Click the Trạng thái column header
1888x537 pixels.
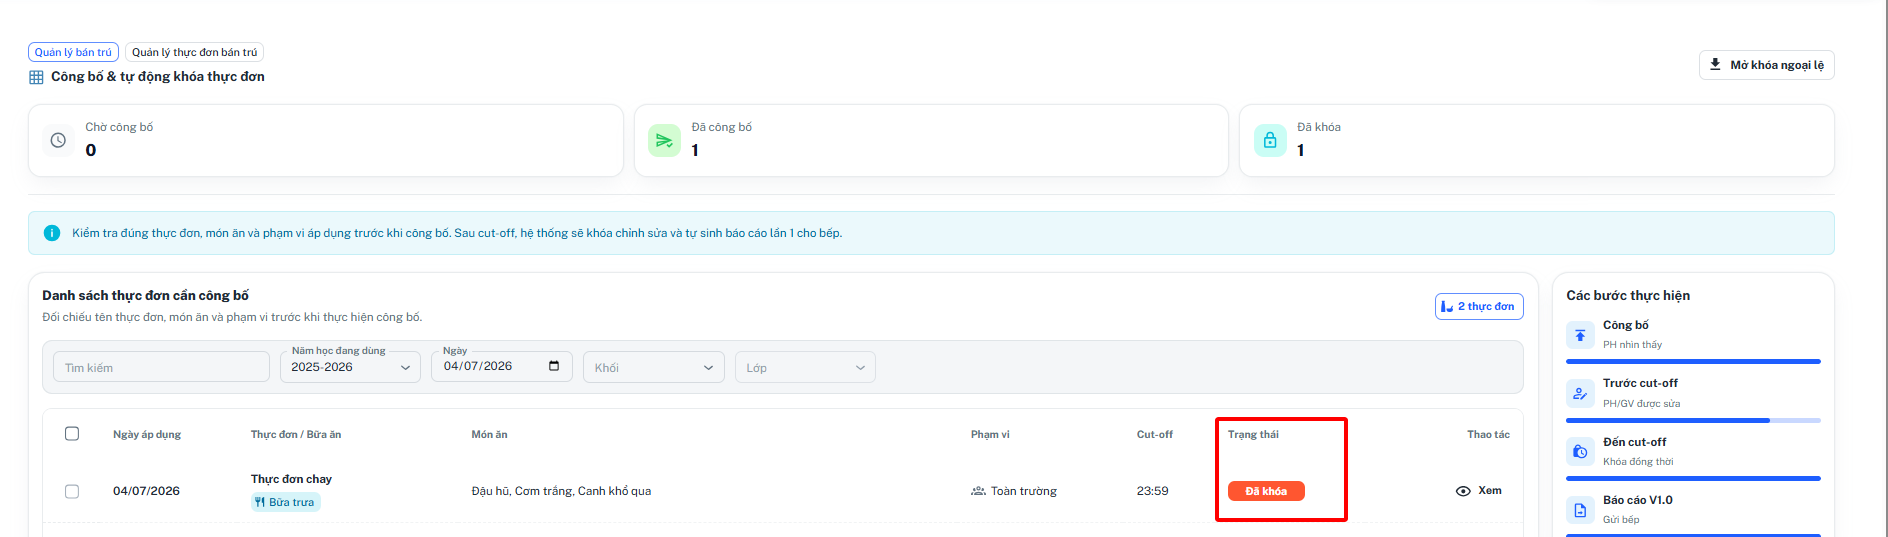tap(1253, 435)
